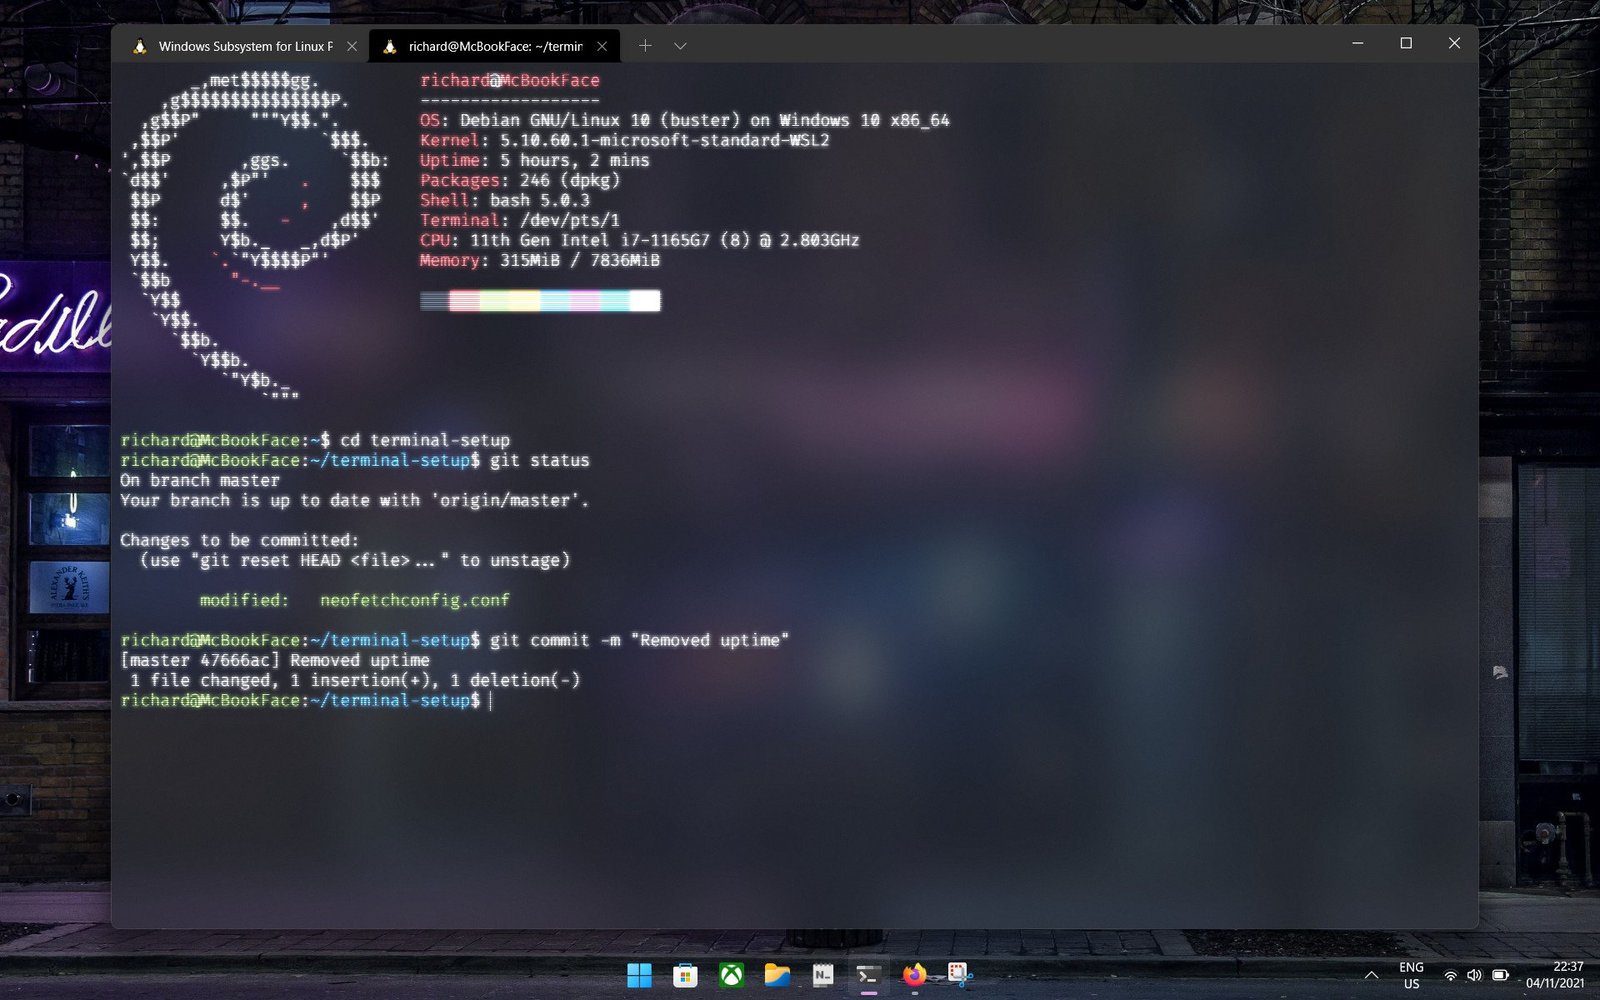Viewport: 1600px width, 1000px height.
Task: Open File Explorer from the taskbar
Action: [778, 974]
